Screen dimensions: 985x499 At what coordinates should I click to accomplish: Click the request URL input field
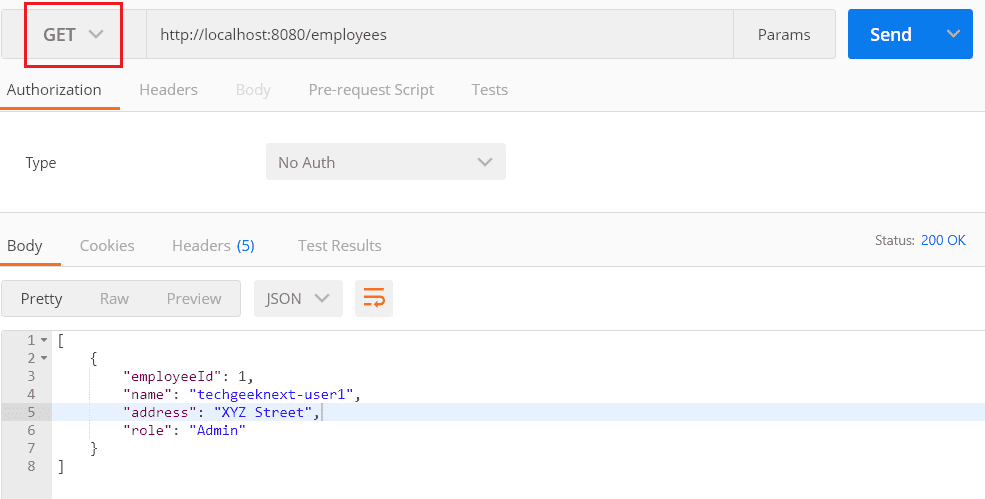[440, 35]
